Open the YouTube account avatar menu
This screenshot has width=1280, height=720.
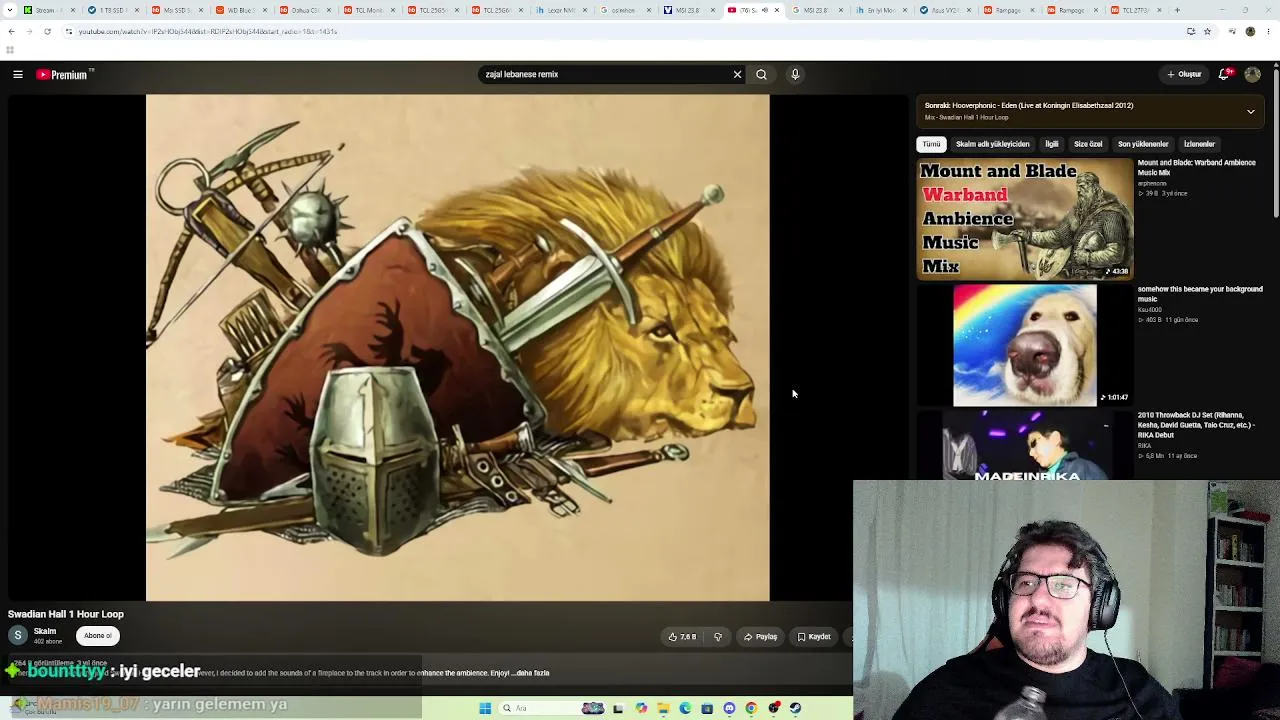click(x=1252, y=74)
